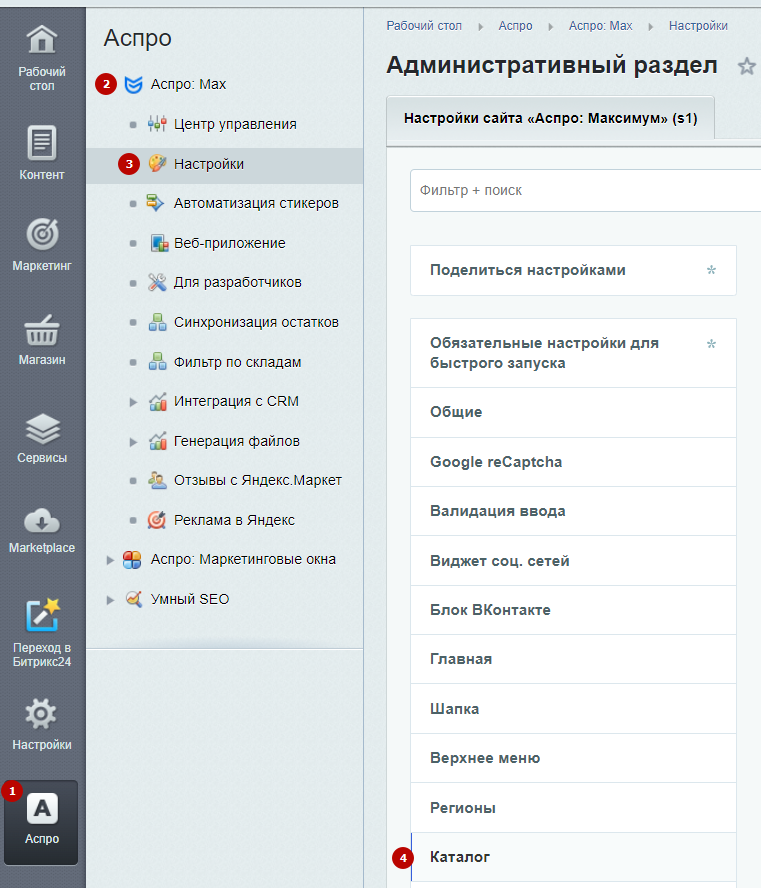Open Веб-приложение in the tree
The width and height of the screenshot is (761, 888).
click(x=229, y=243)
